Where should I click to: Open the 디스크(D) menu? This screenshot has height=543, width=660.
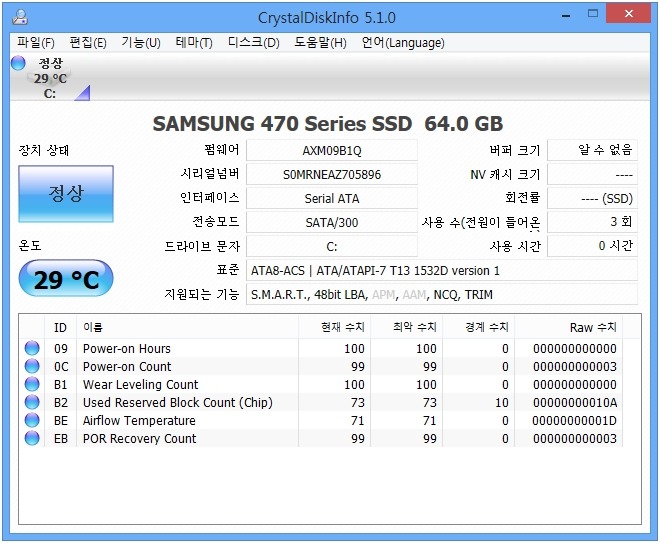(254, 43)
